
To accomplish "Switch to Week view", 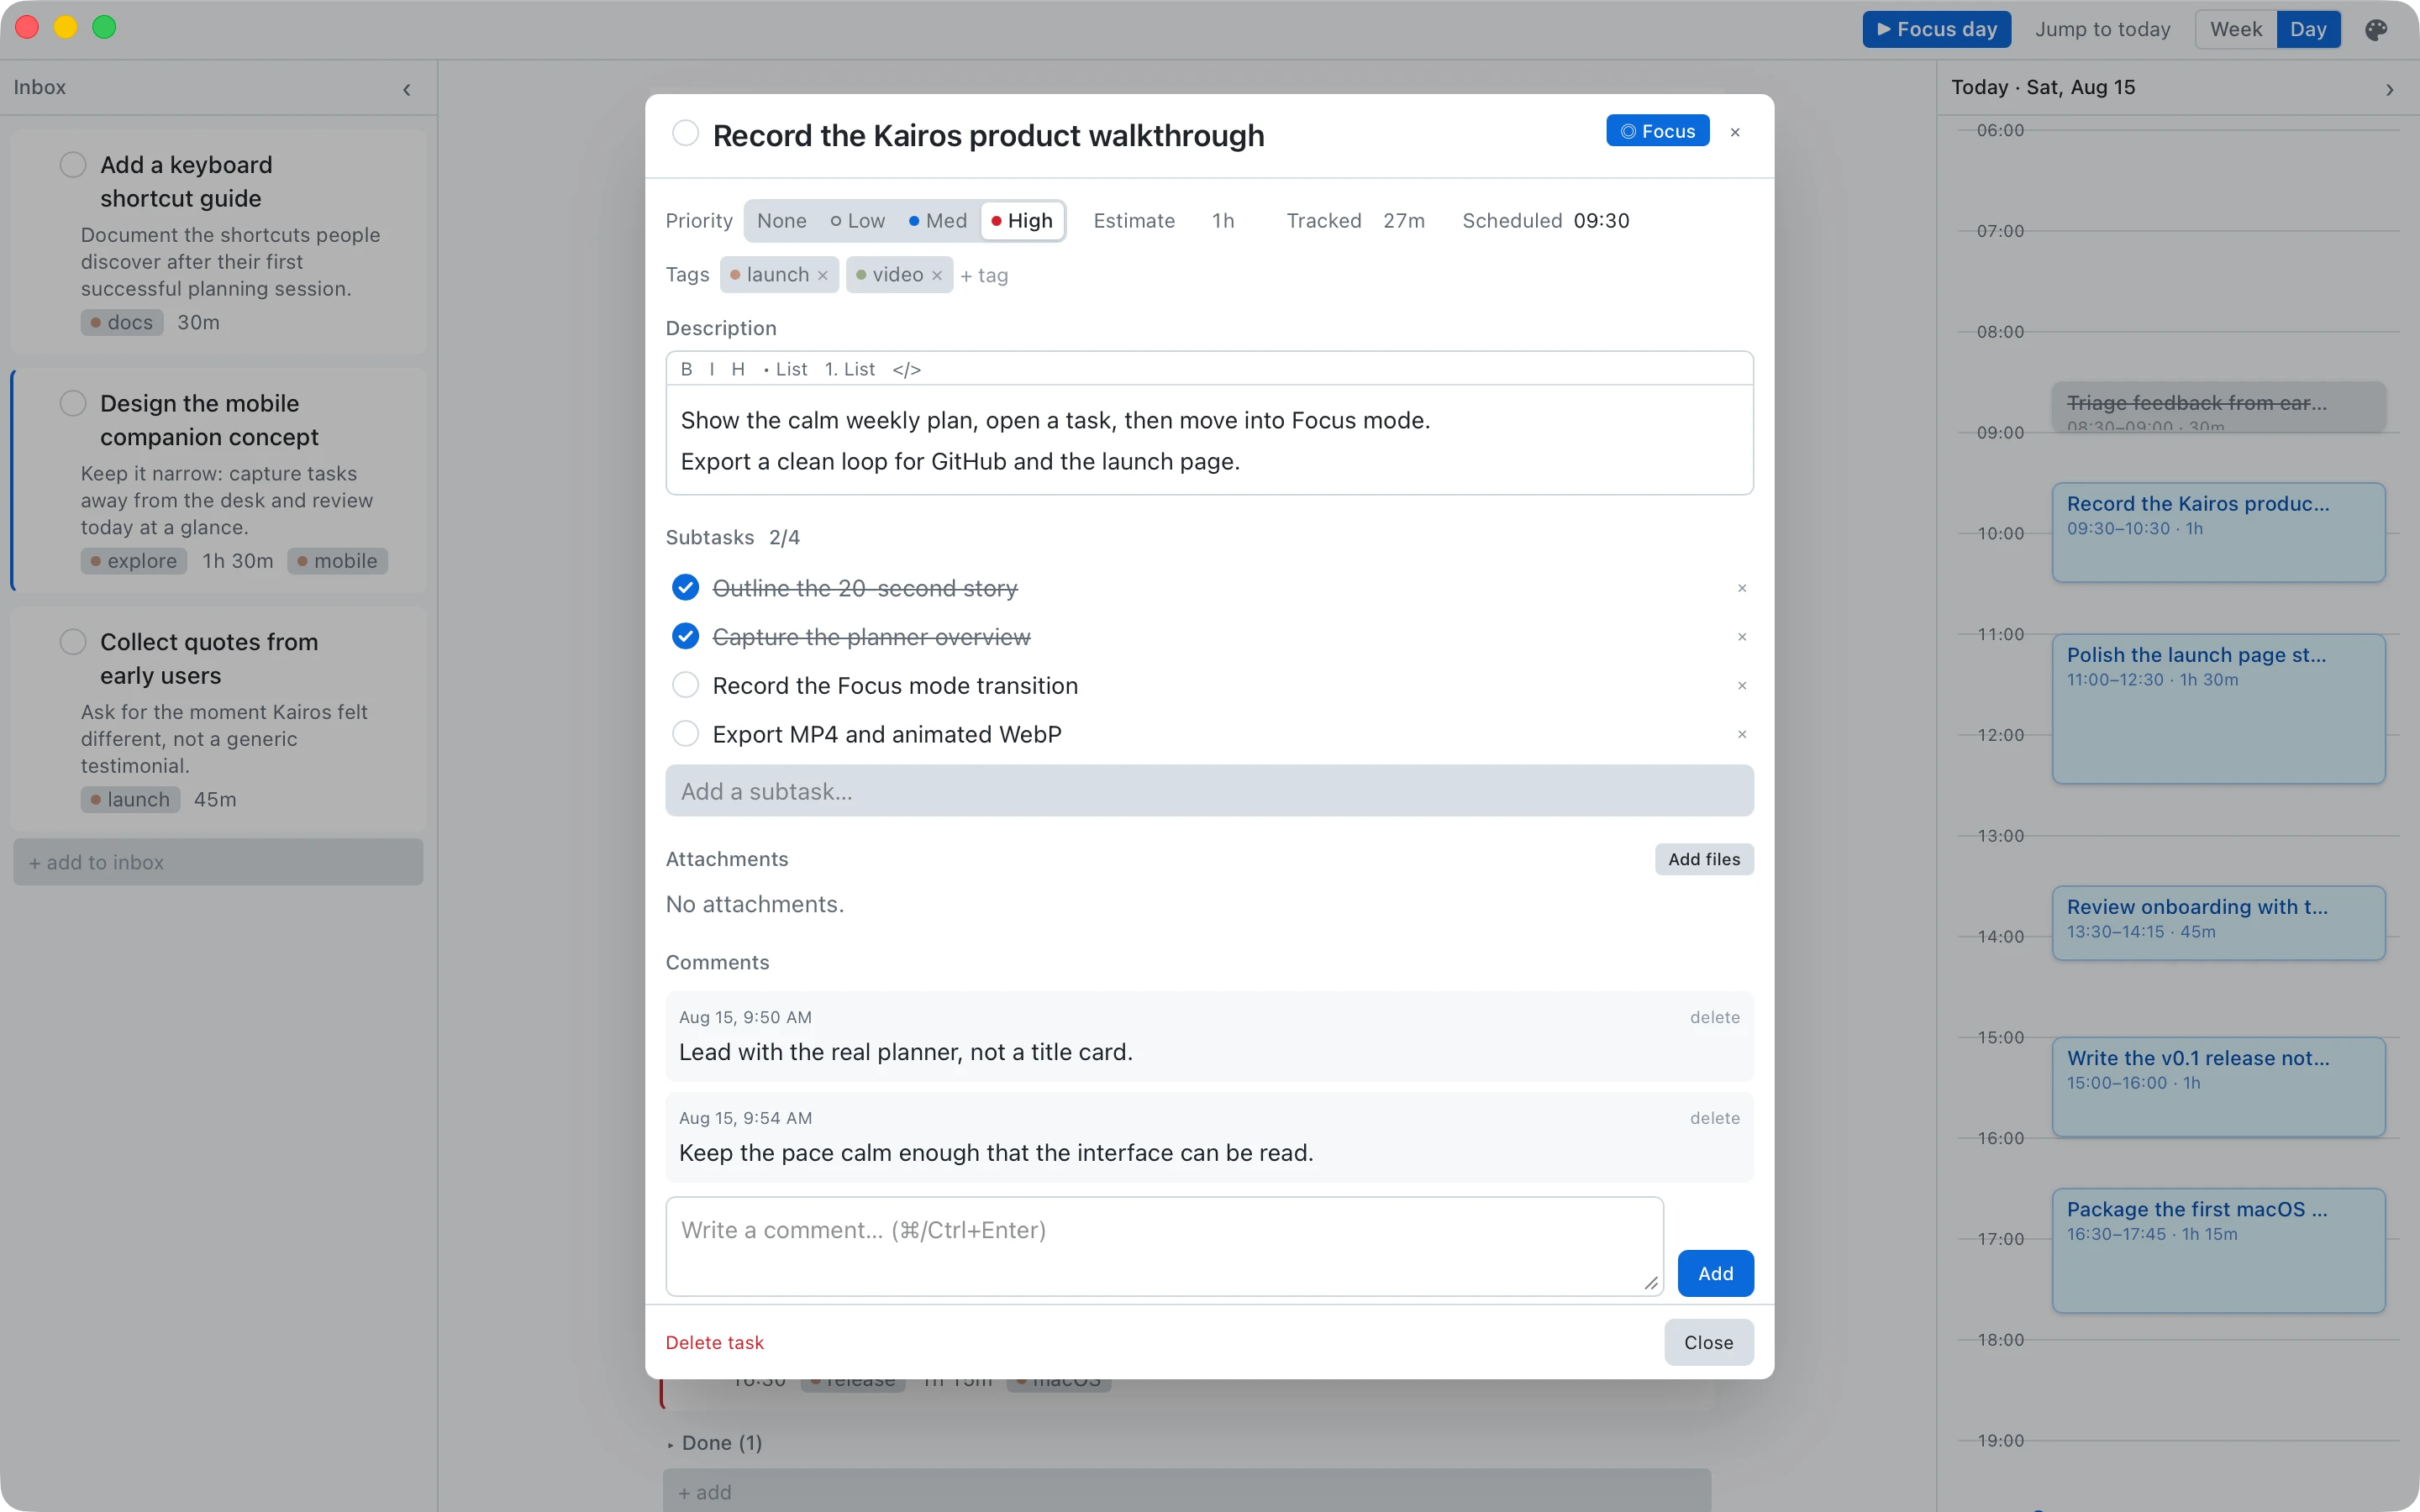I will click(2236, 29).
